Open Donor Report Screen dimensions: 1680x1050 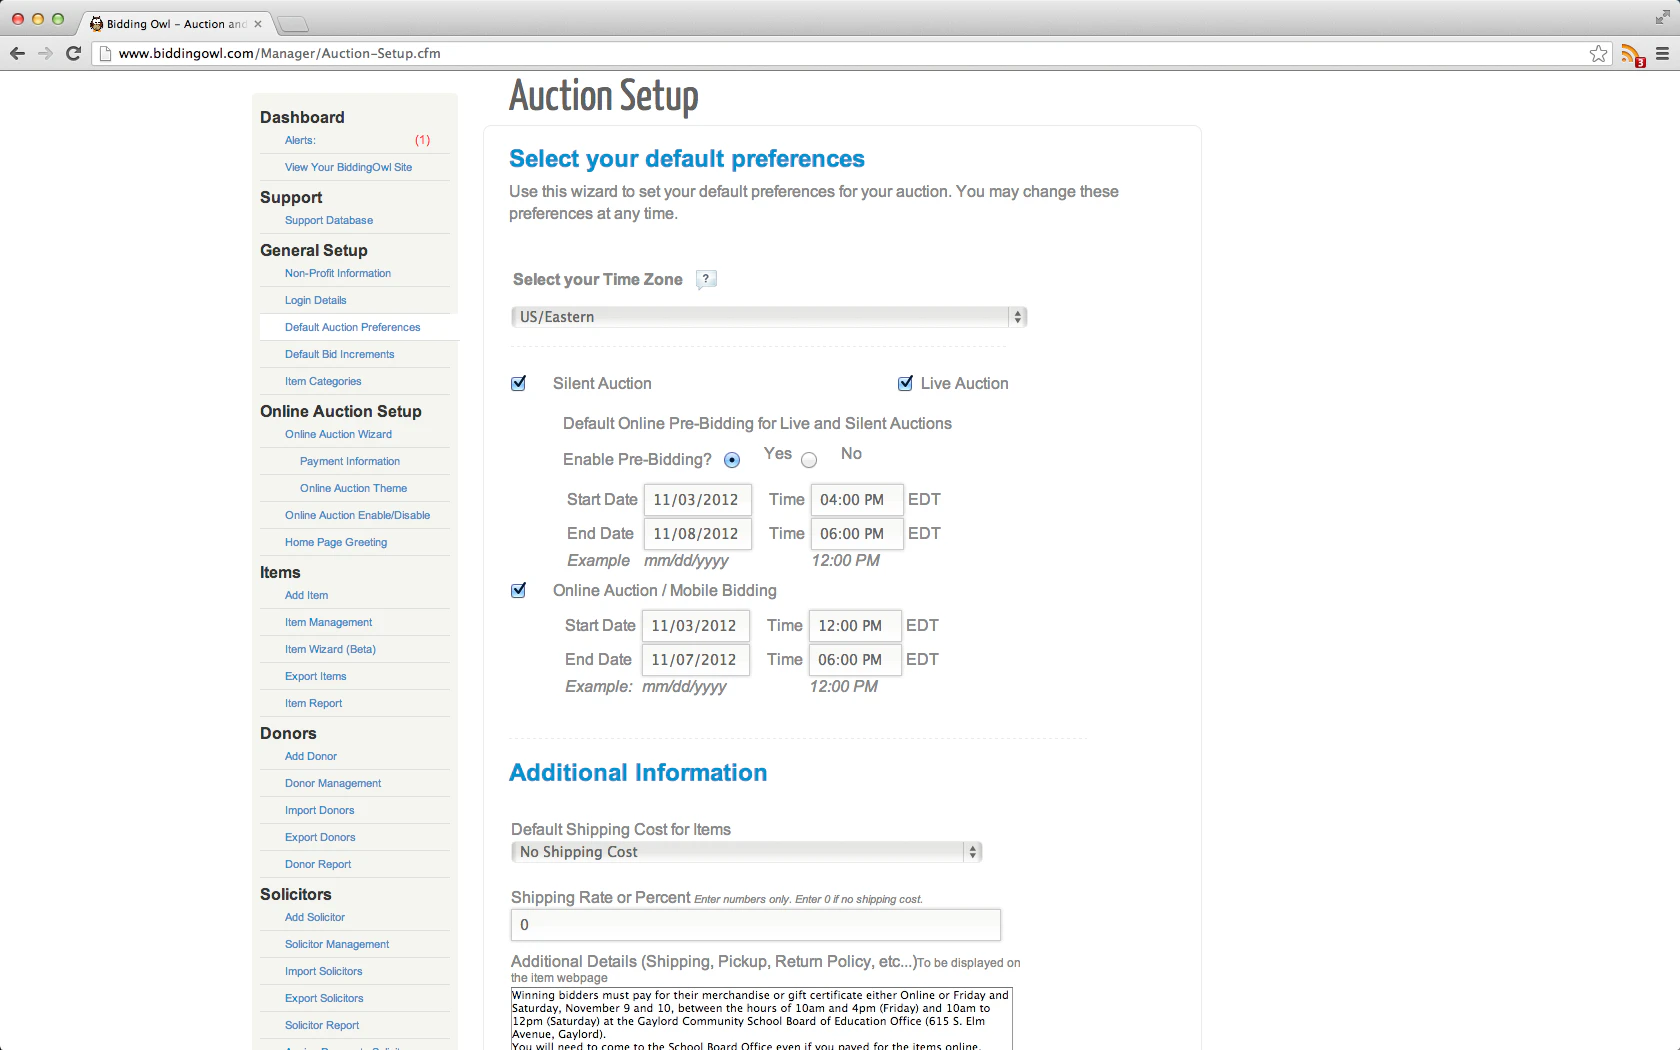pyautogui.click(x=318, y=864)
